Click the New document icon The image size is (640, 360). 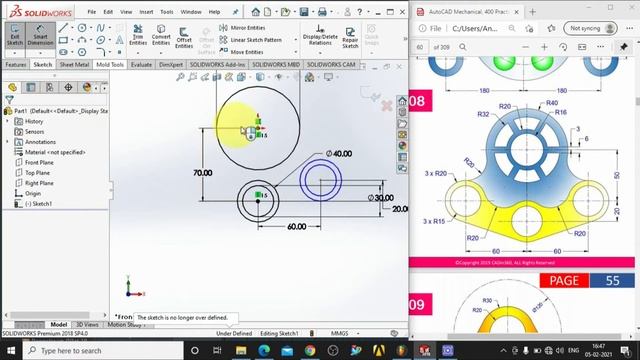tap(268, 12)
